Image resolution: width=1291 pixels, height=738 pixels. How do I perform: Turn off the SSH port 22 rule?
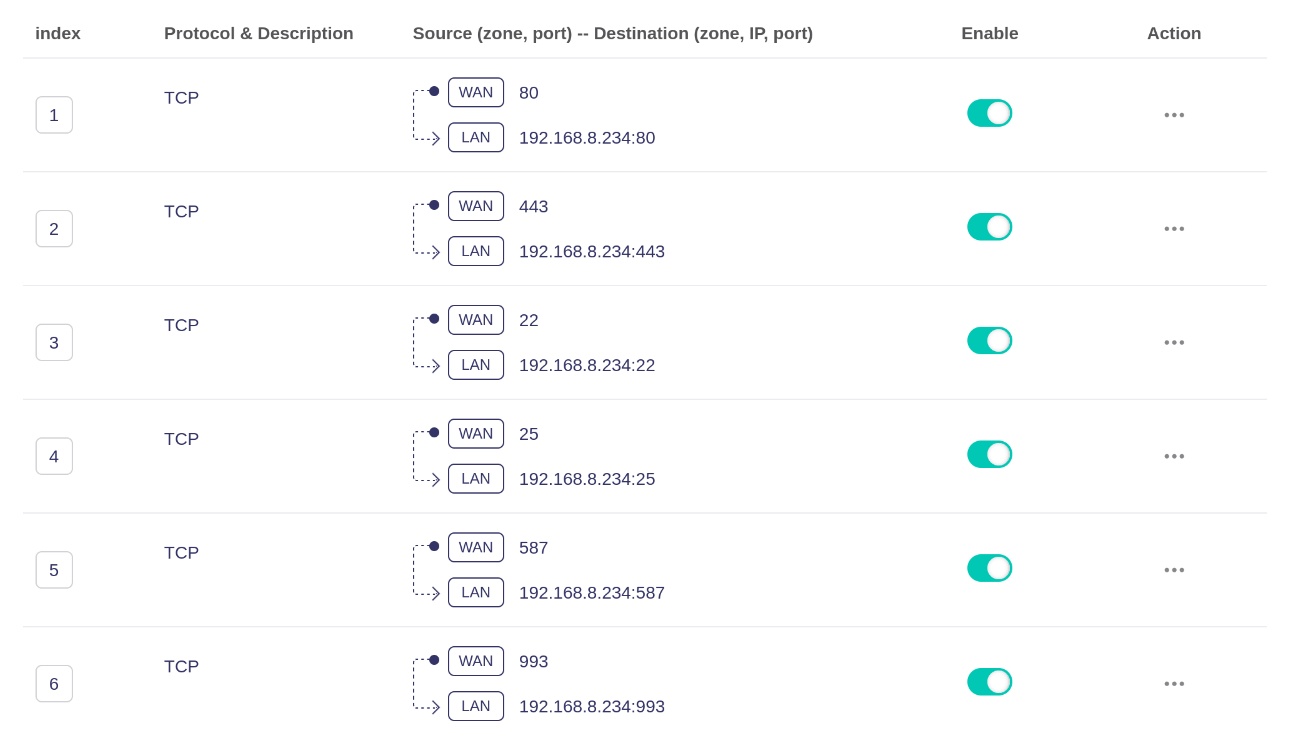coord(989,341)
